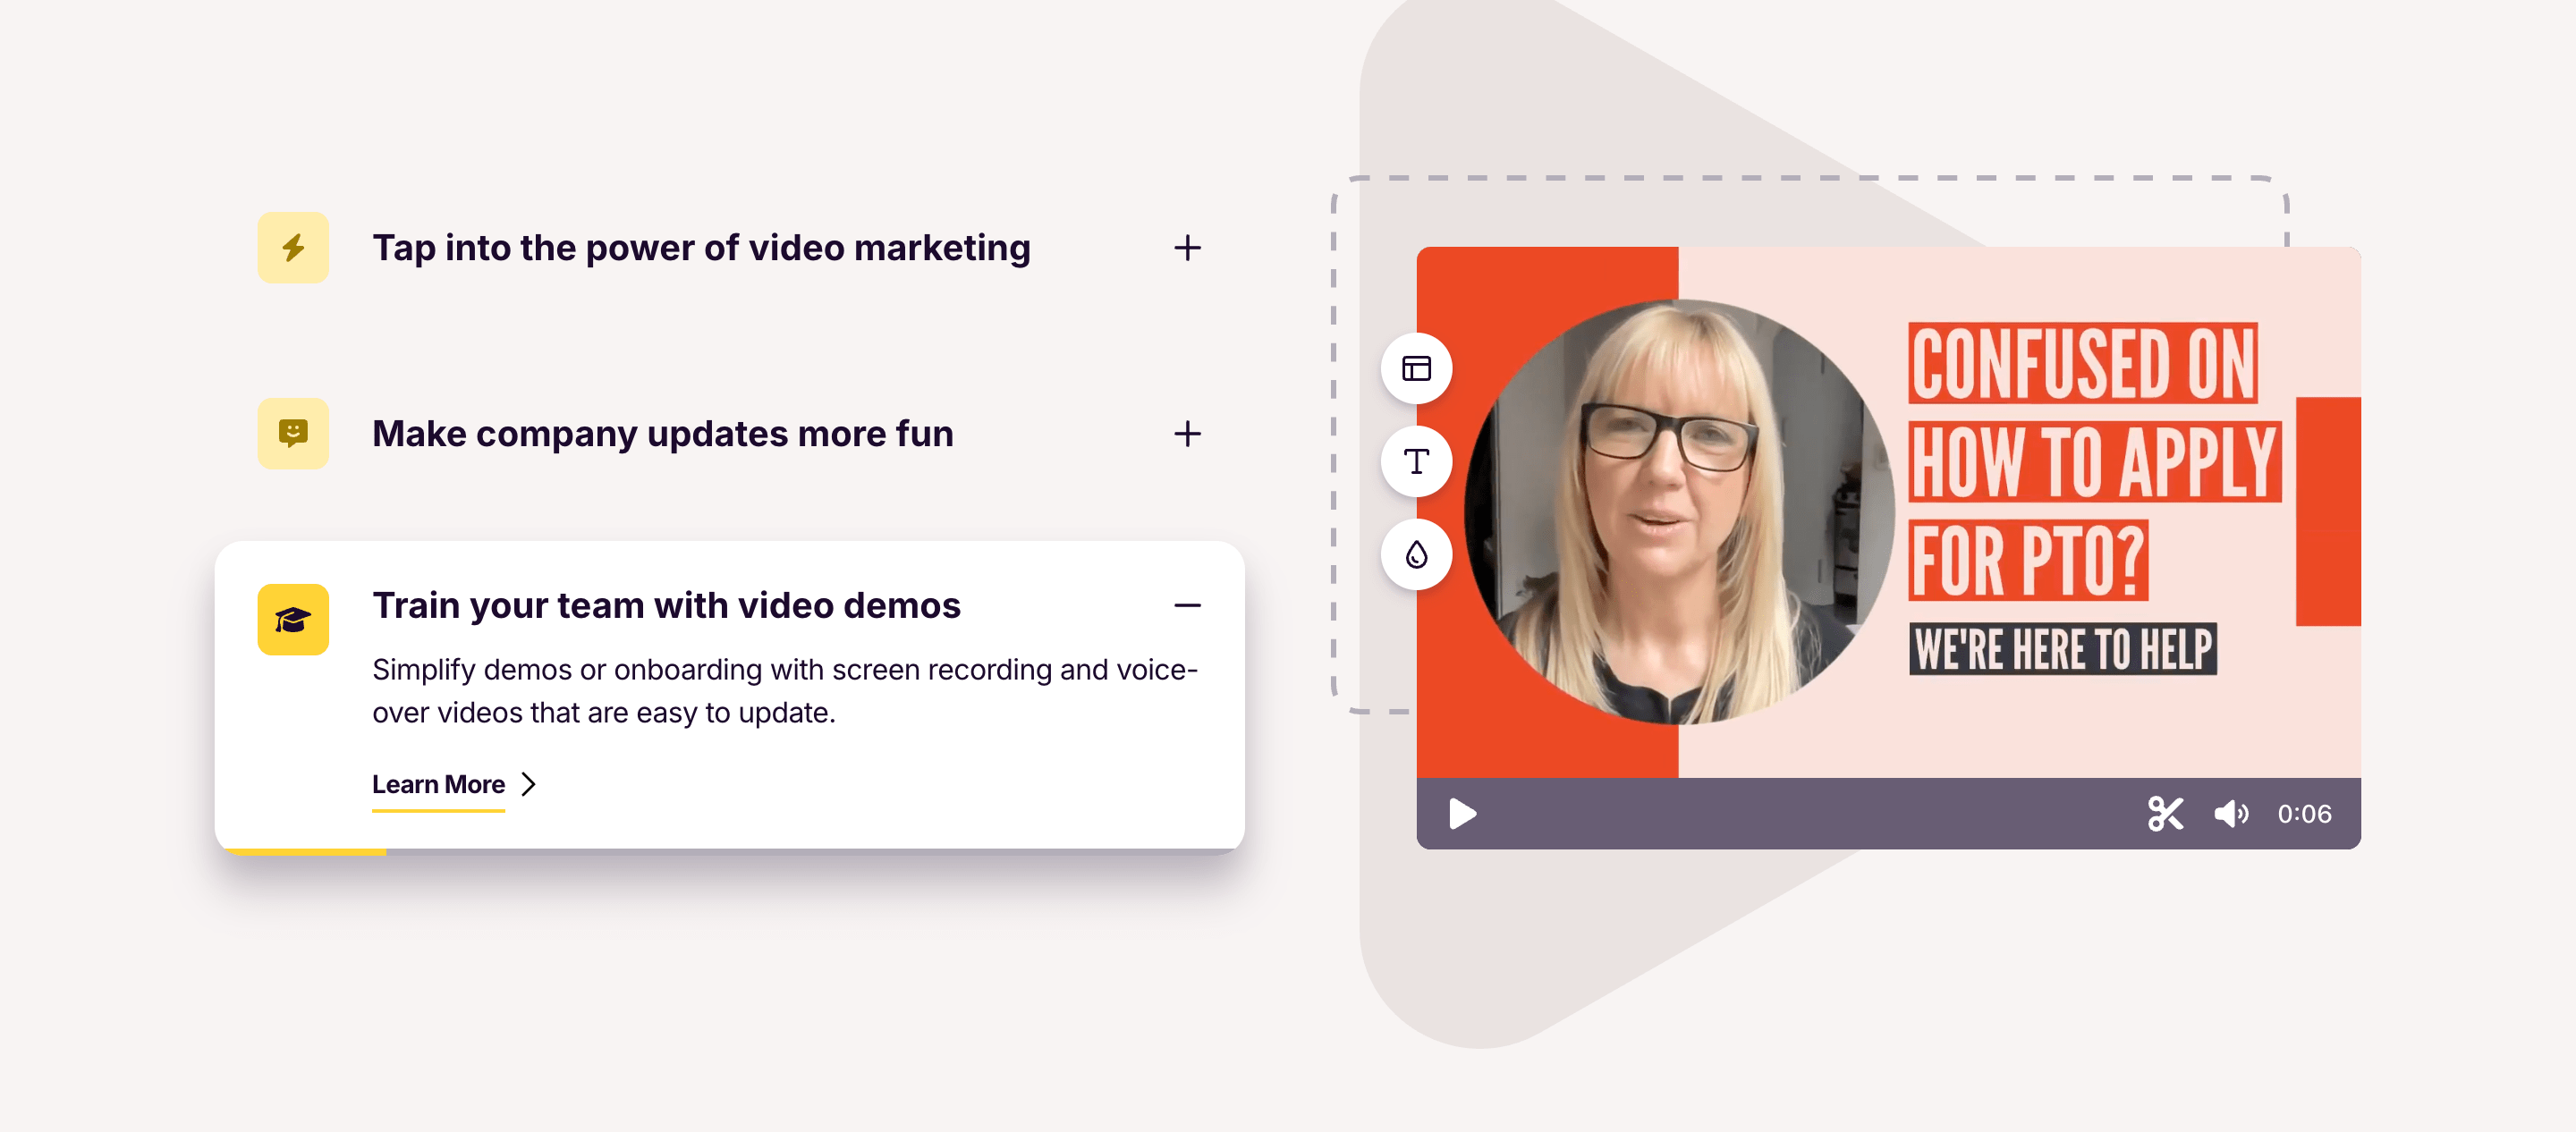The width and height of the screenshot is (2576, 1132).
Task: Click the presenter's circular video thumbnail
Action: (x=1678, y=512)
